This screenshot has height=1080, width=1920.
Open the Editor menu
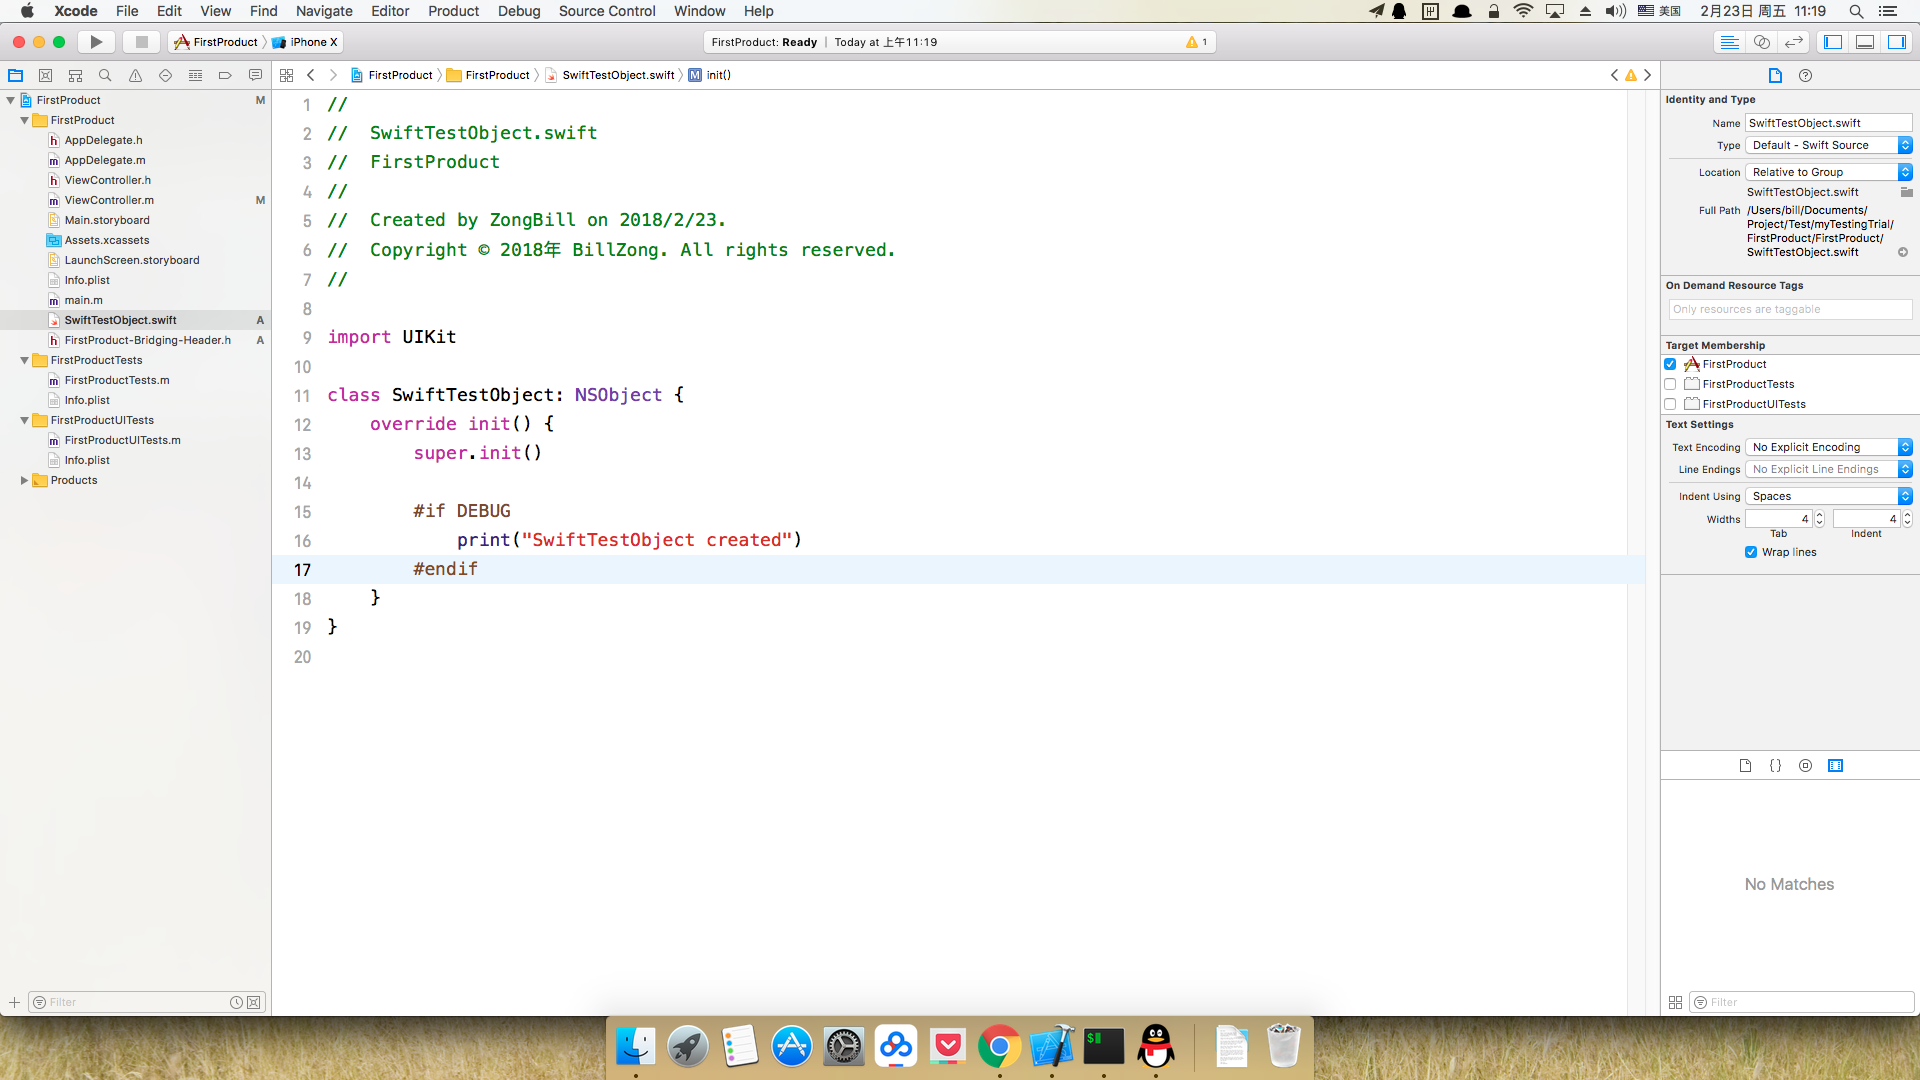click(389, 11)
